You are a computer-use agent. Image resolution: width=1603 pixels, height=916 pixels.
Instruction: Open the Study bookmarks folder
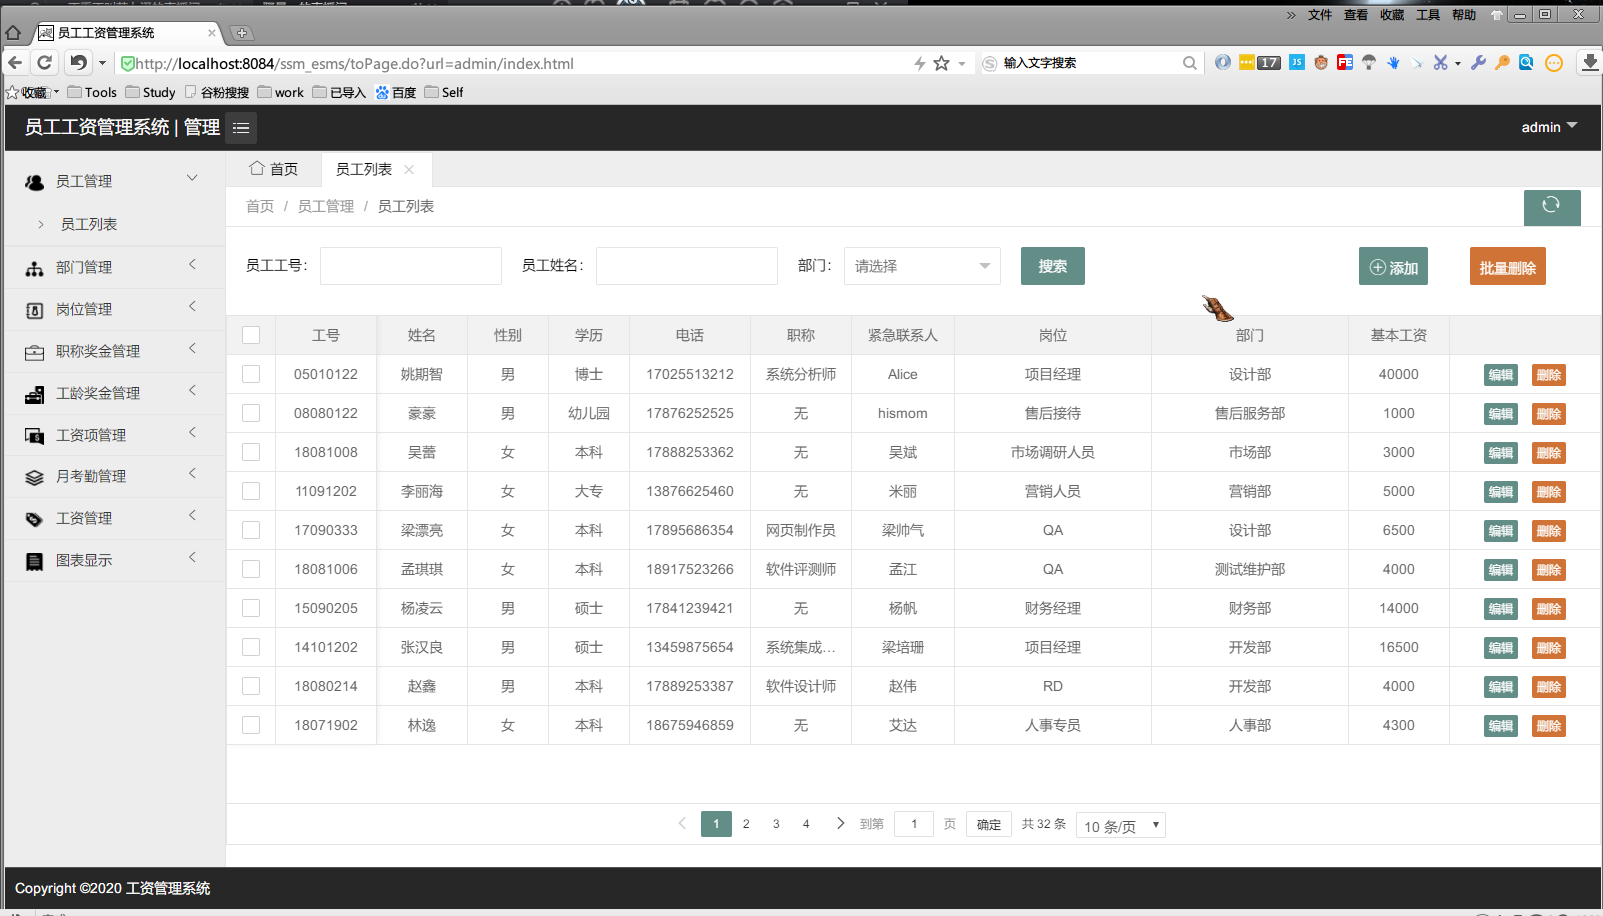pos(150,92)
